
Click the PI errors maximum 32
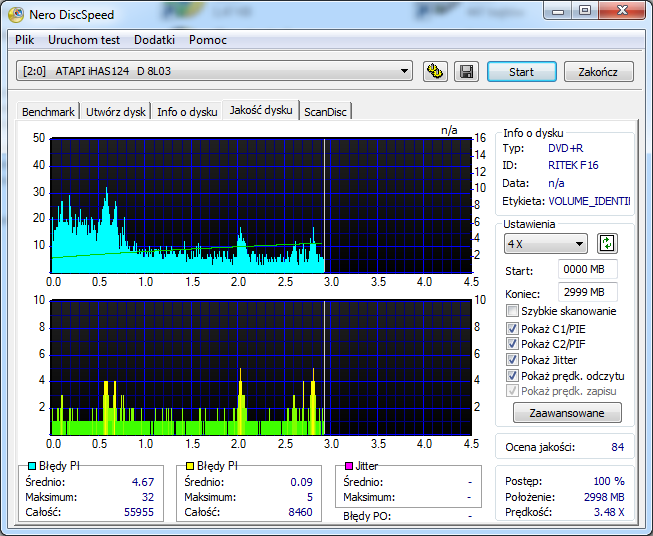[147, 497]
